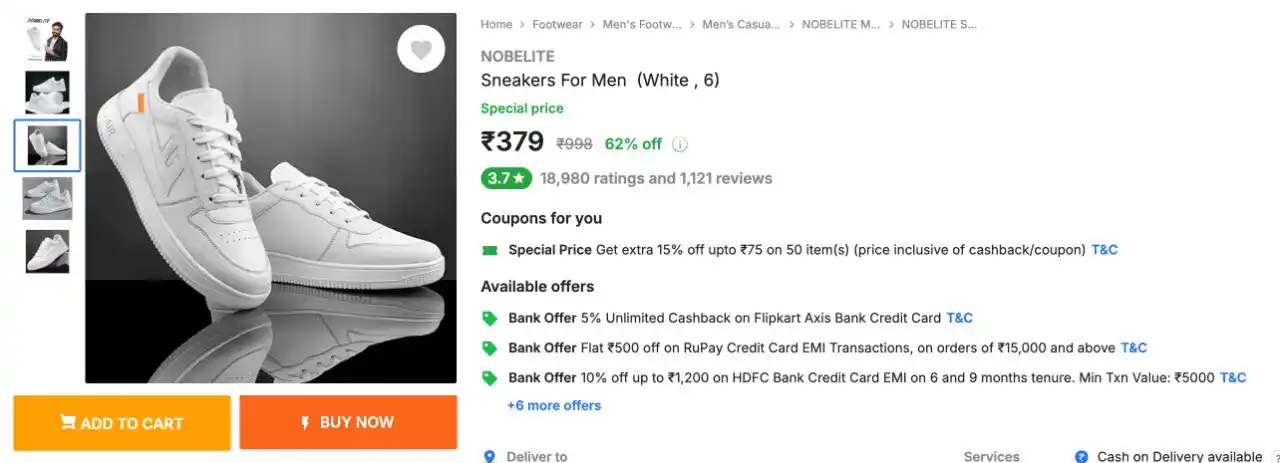Toggle the wishlist heart icon

(421, 49)
